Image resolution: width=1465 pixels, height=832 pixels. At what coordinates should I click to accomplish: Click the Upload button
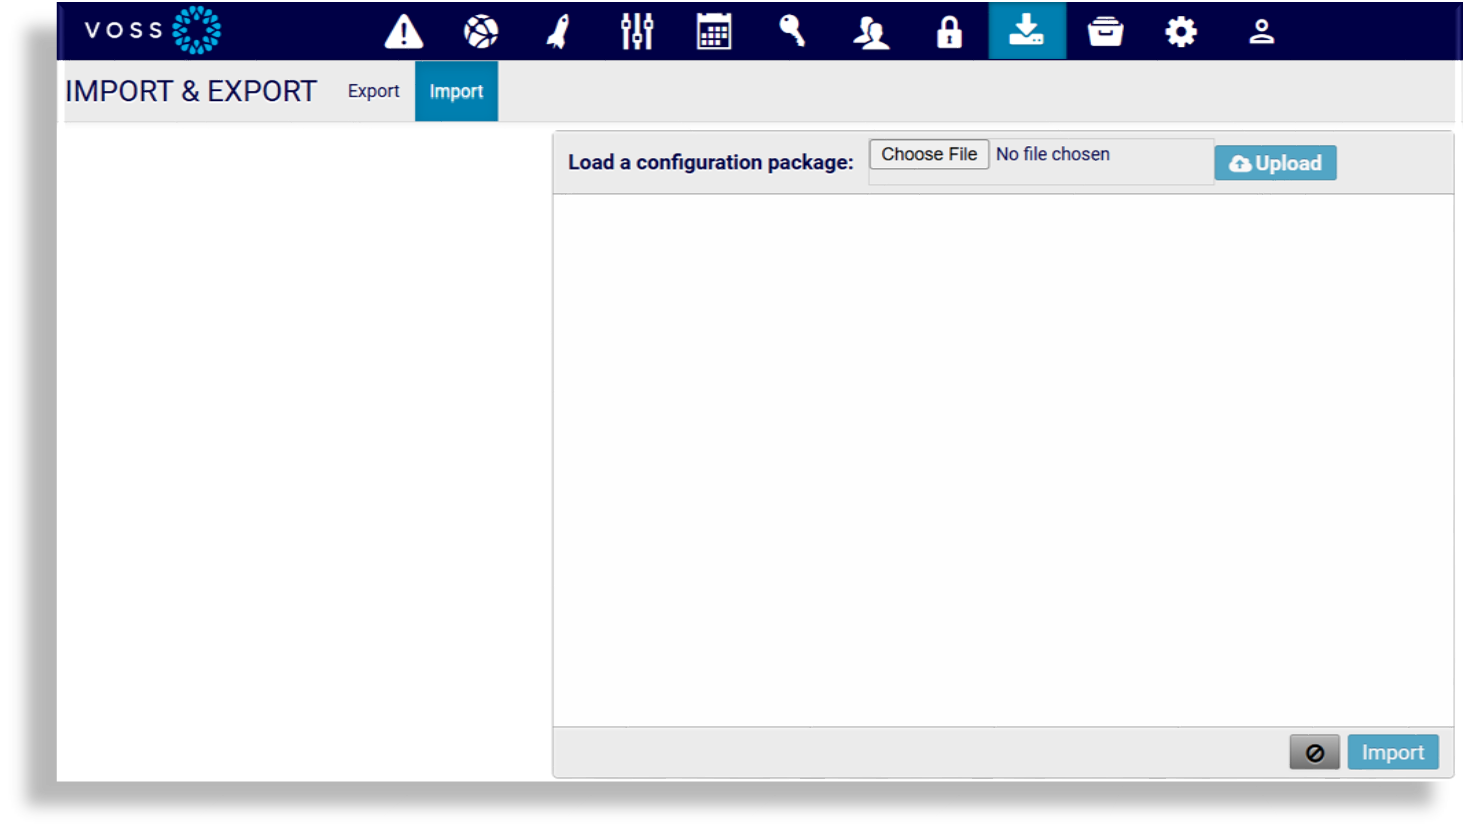pos(1275,163)
